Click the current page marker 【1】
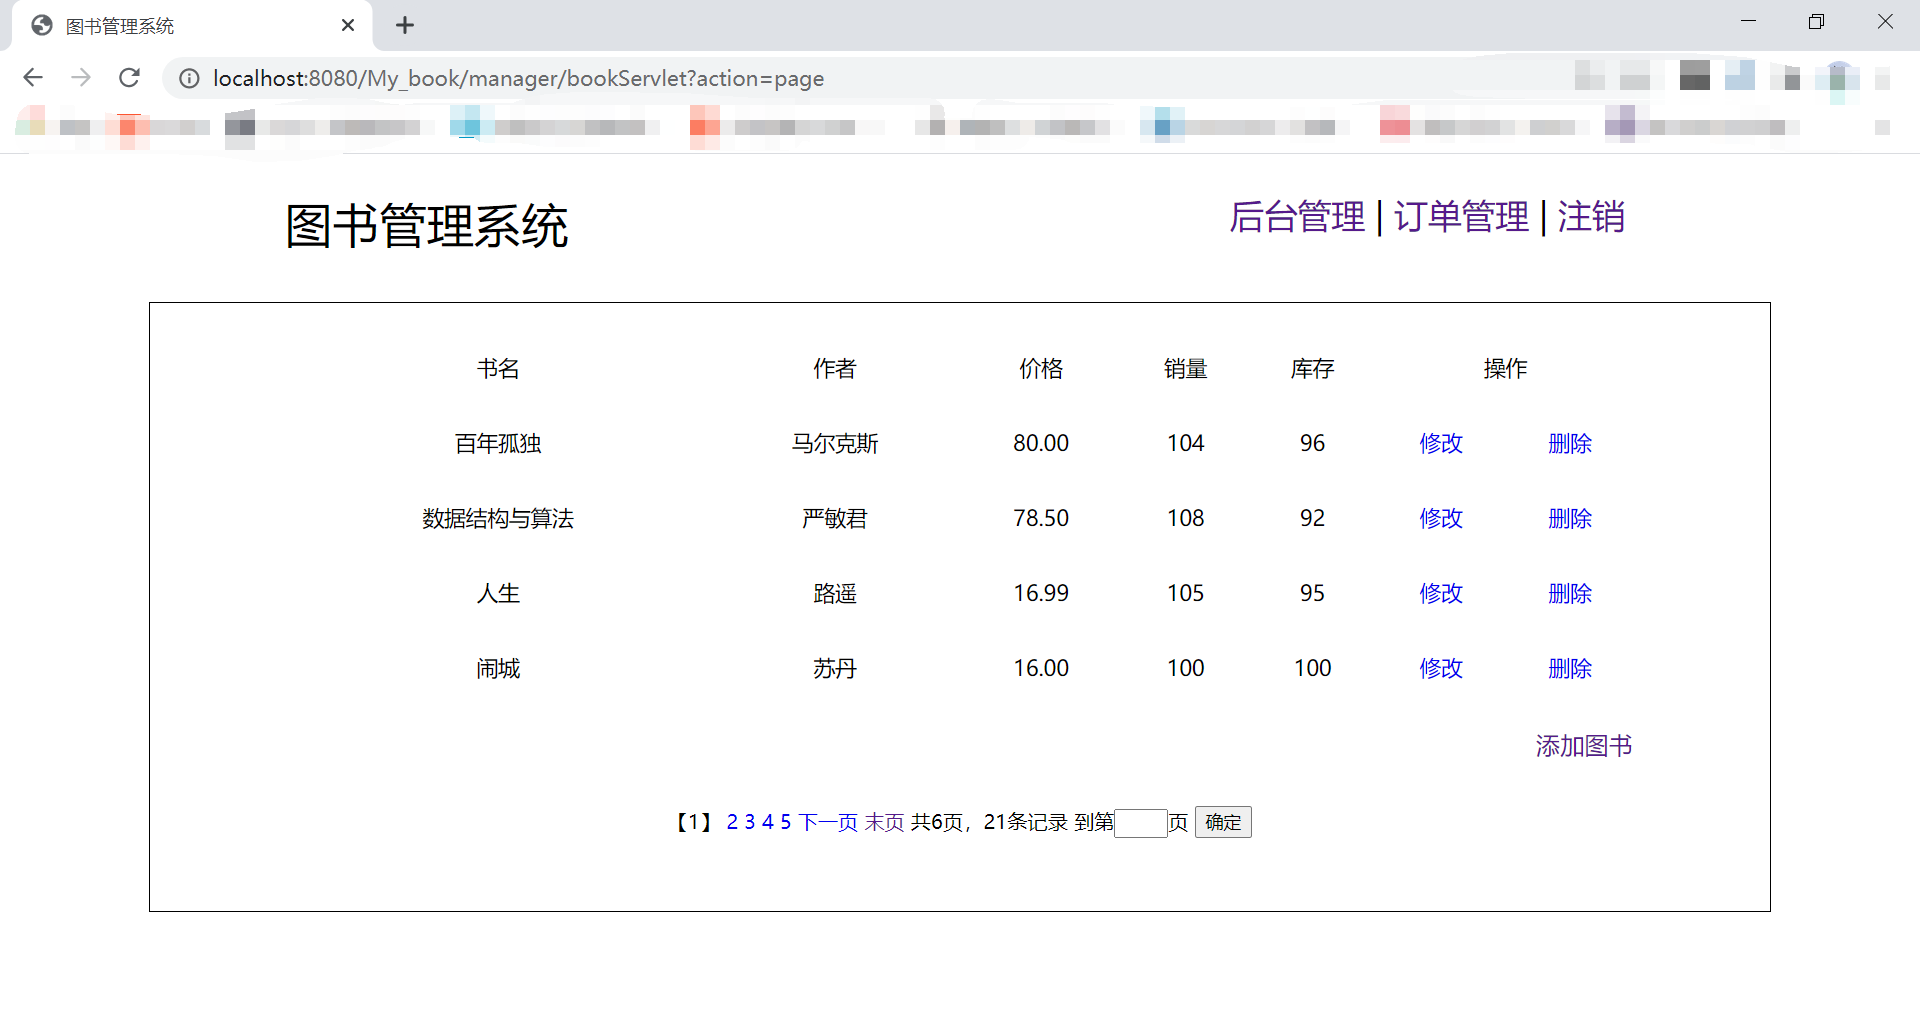 click(694, 822)
